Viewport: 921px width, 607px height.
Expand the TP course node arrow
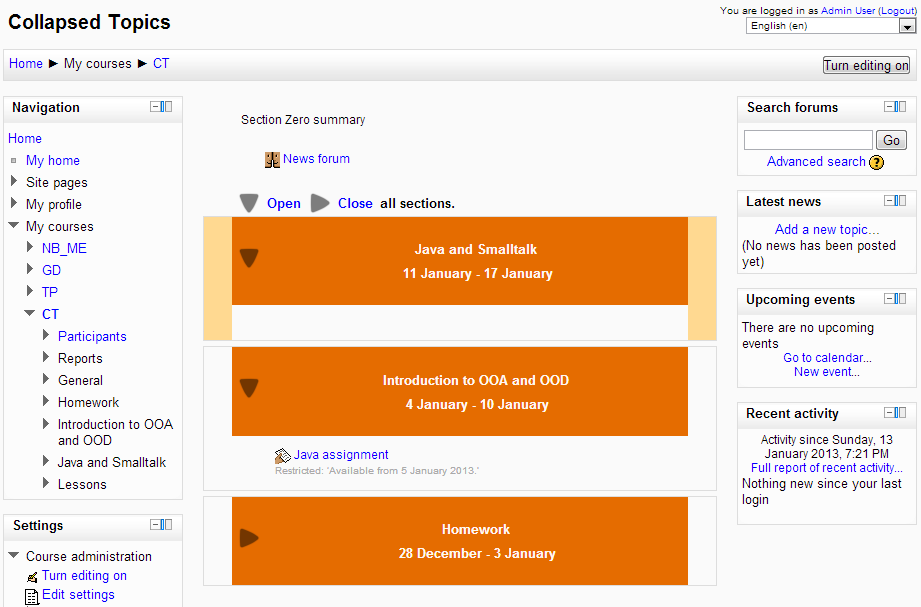point(30,290)
